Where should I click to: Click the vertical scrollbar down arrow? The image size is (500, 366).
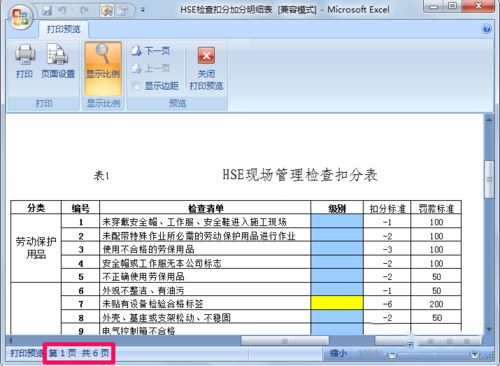pos(489,329)
